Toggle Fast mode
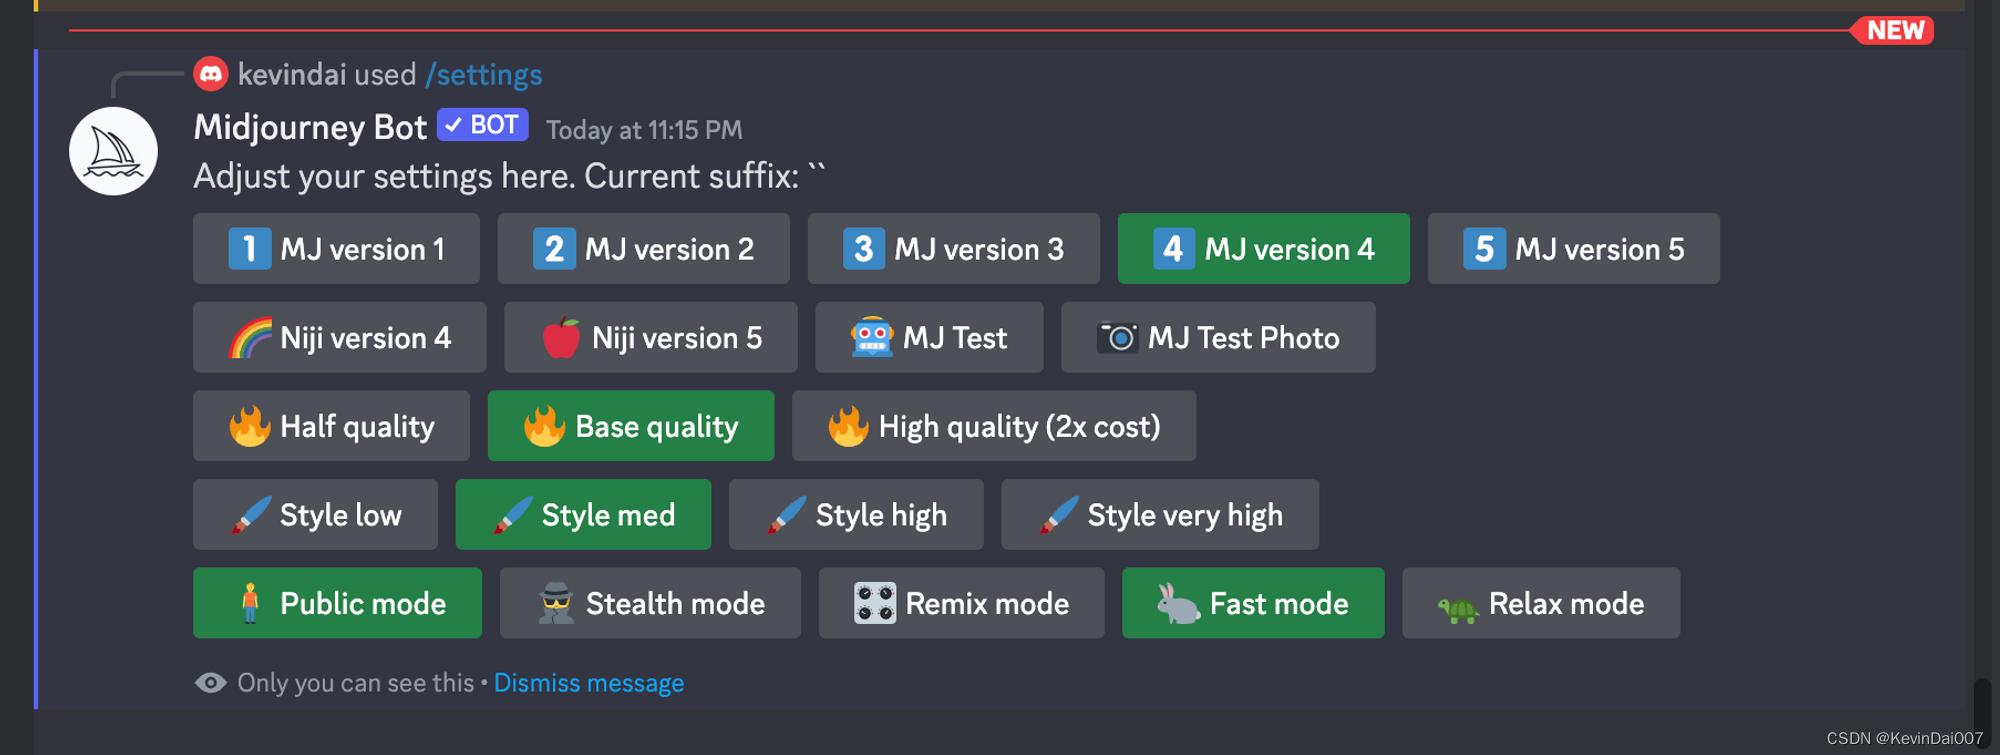Screen dimensions: 2000x755 (x=1253, y=603)
